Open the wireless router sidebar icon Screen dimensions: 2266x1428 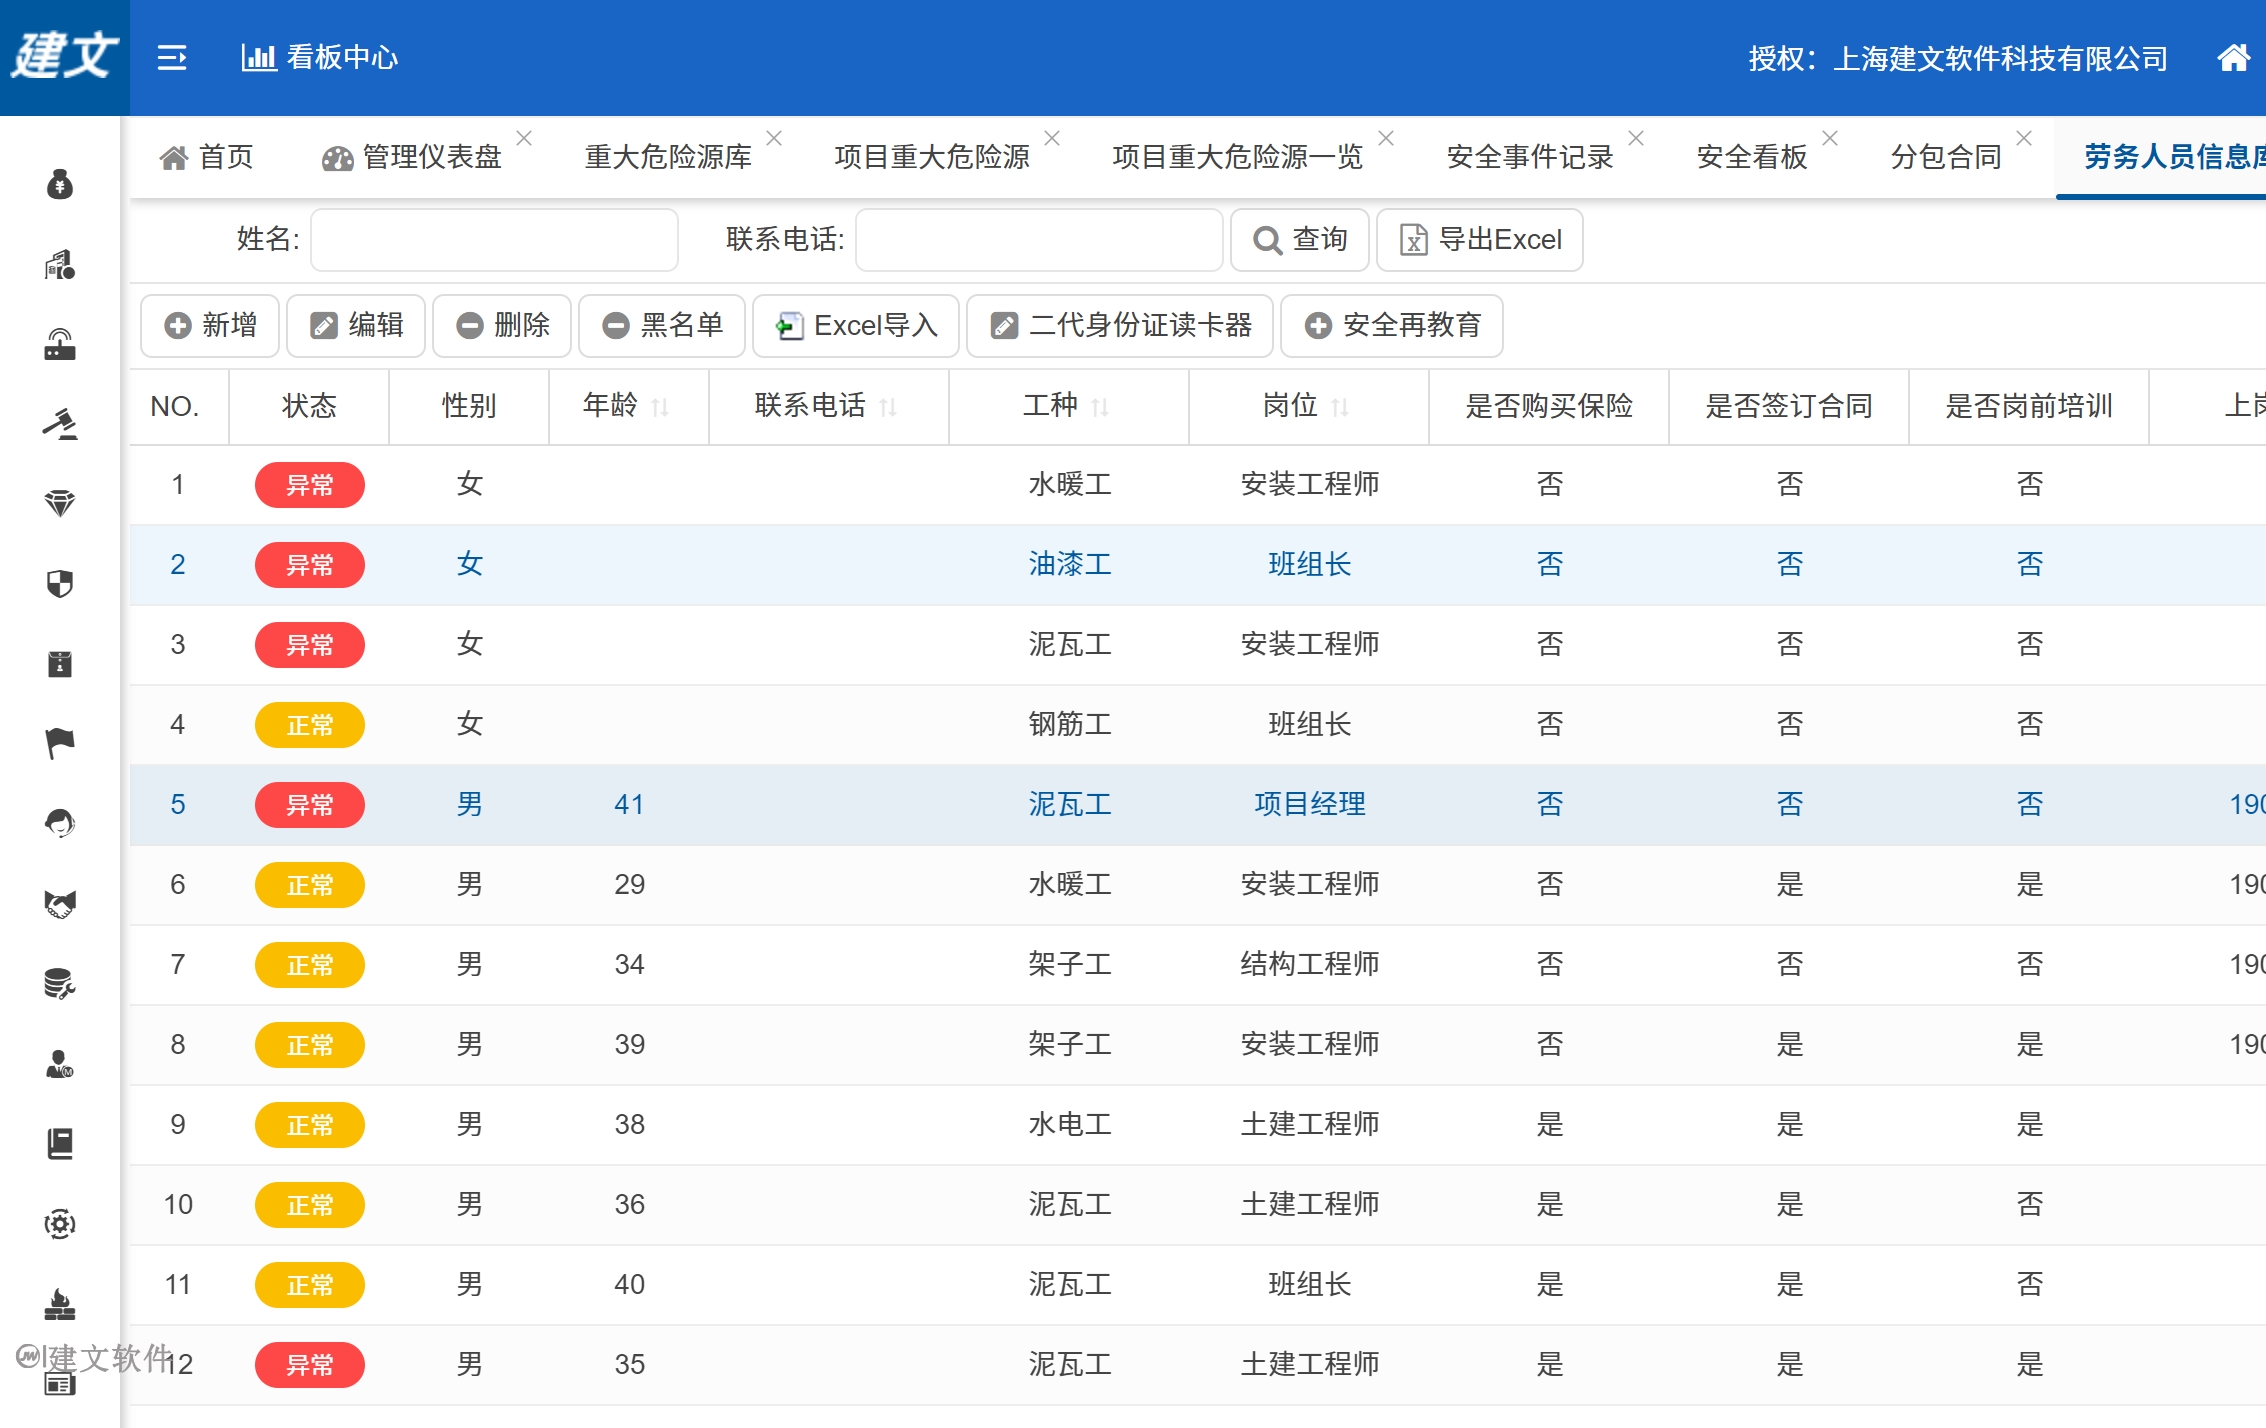coord(60,344)
